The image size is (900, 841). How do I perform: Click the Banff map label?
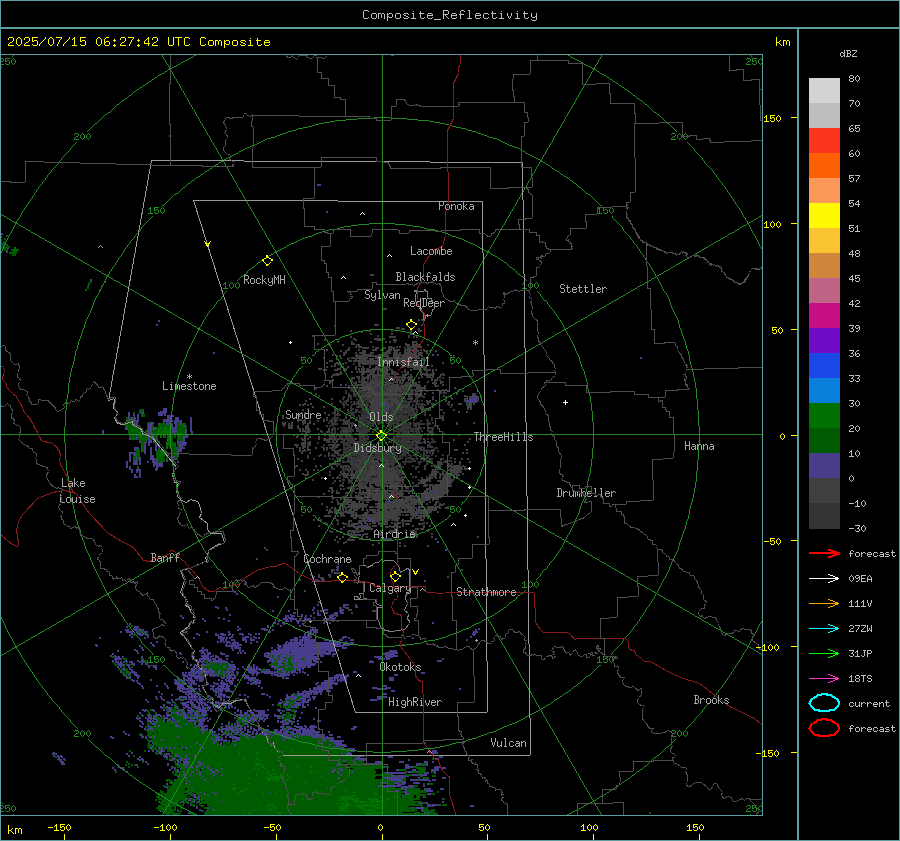[x=165, y=557]
